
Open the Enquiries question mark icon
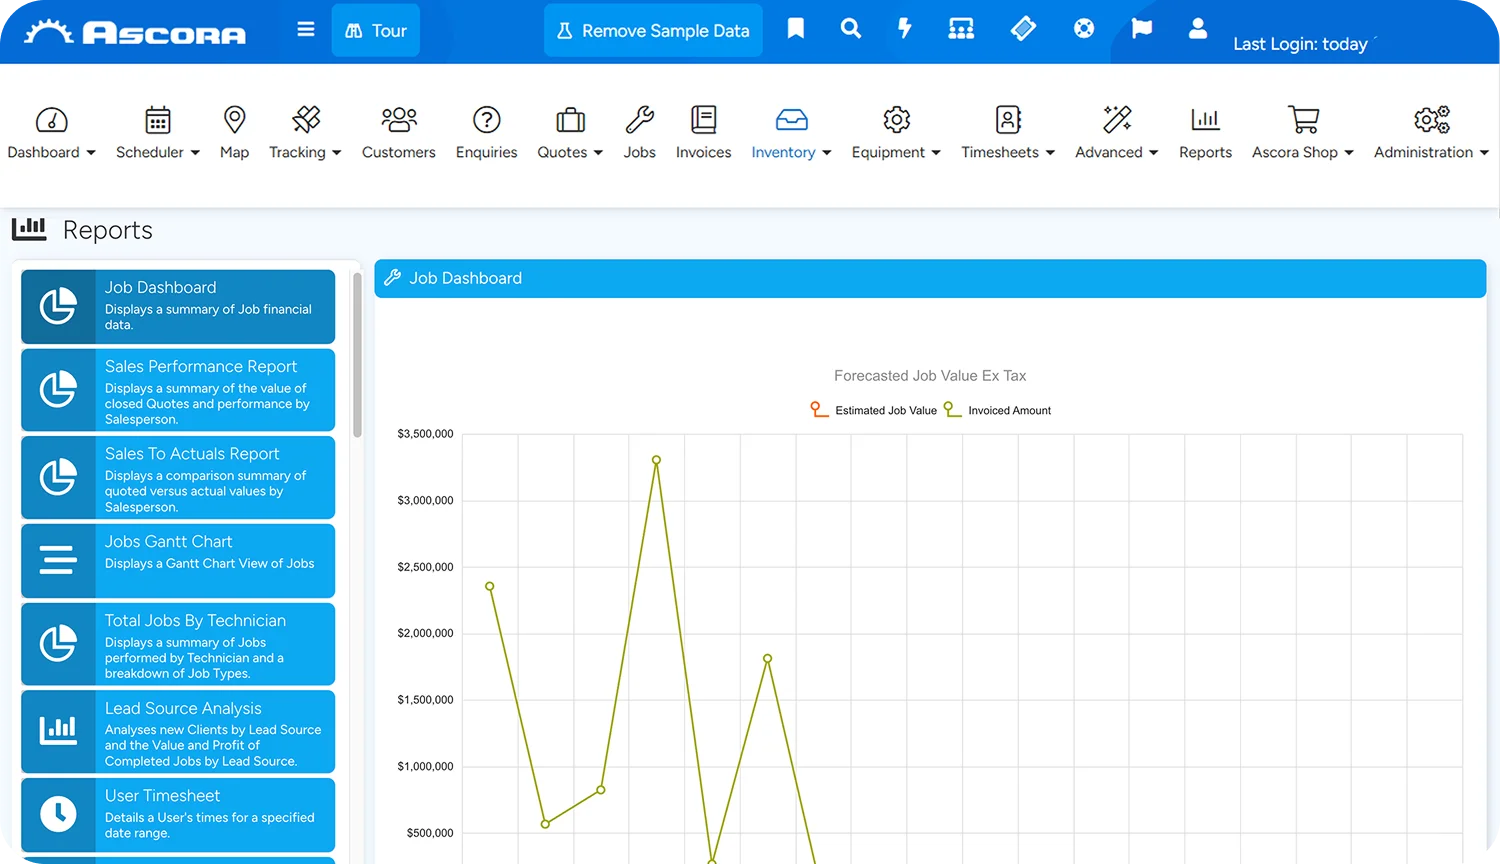[487, 120]
